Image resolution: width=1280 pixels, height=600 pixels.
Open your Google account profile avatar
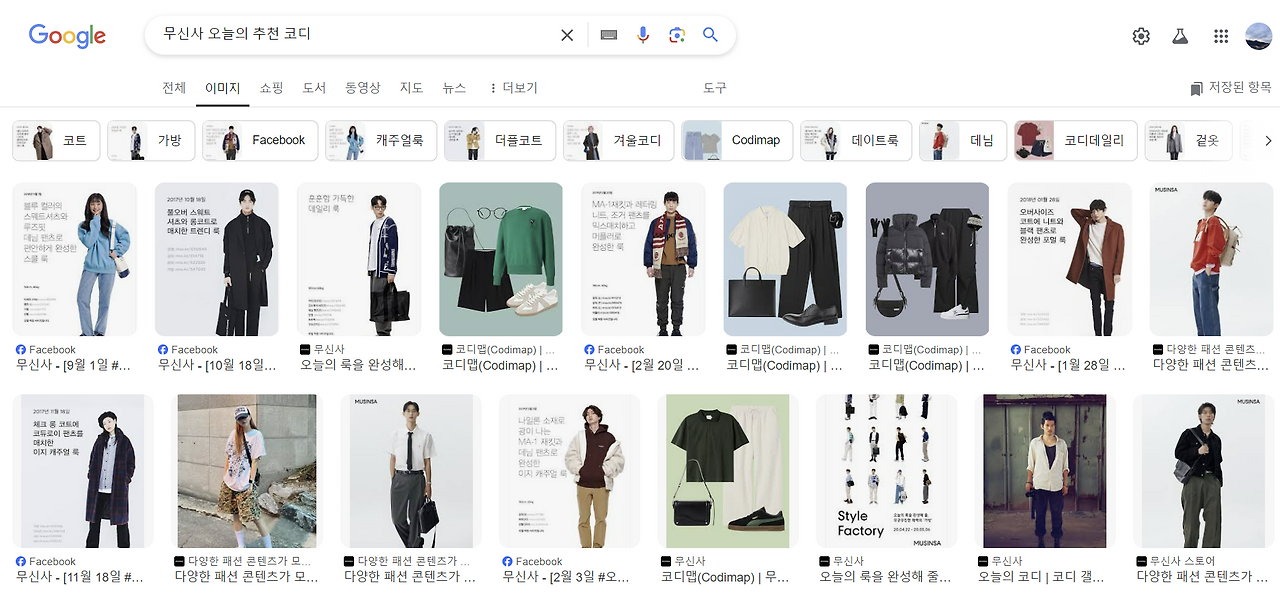click(x=1257, y=34)
